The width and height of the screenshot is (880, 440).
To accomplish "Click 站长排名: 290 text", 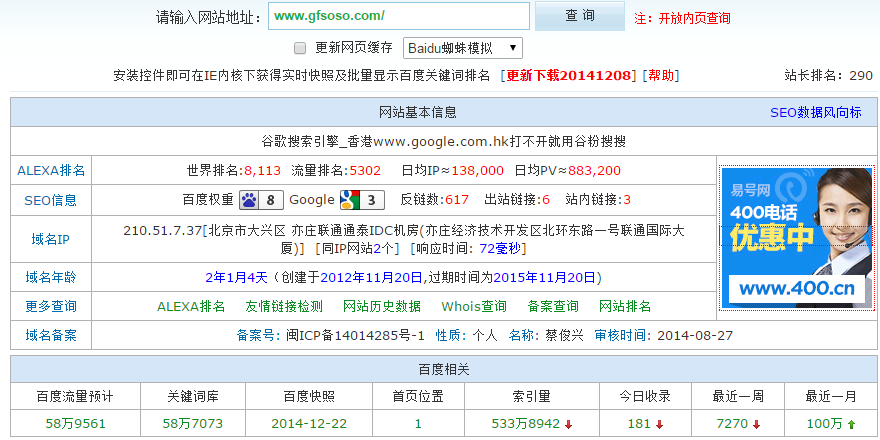I will click(x=828, y=75).
